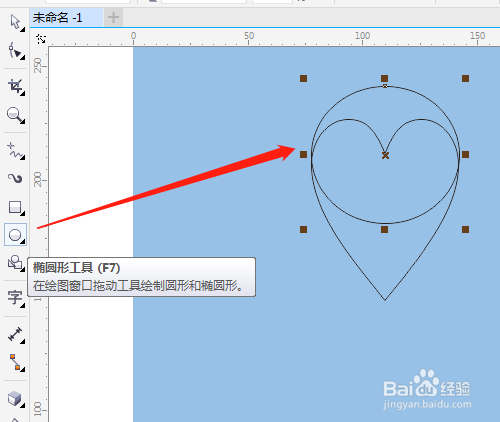The image size is (500, 422).
Task: Select the Polygon shapes tool
Action: tap(15, 263)
